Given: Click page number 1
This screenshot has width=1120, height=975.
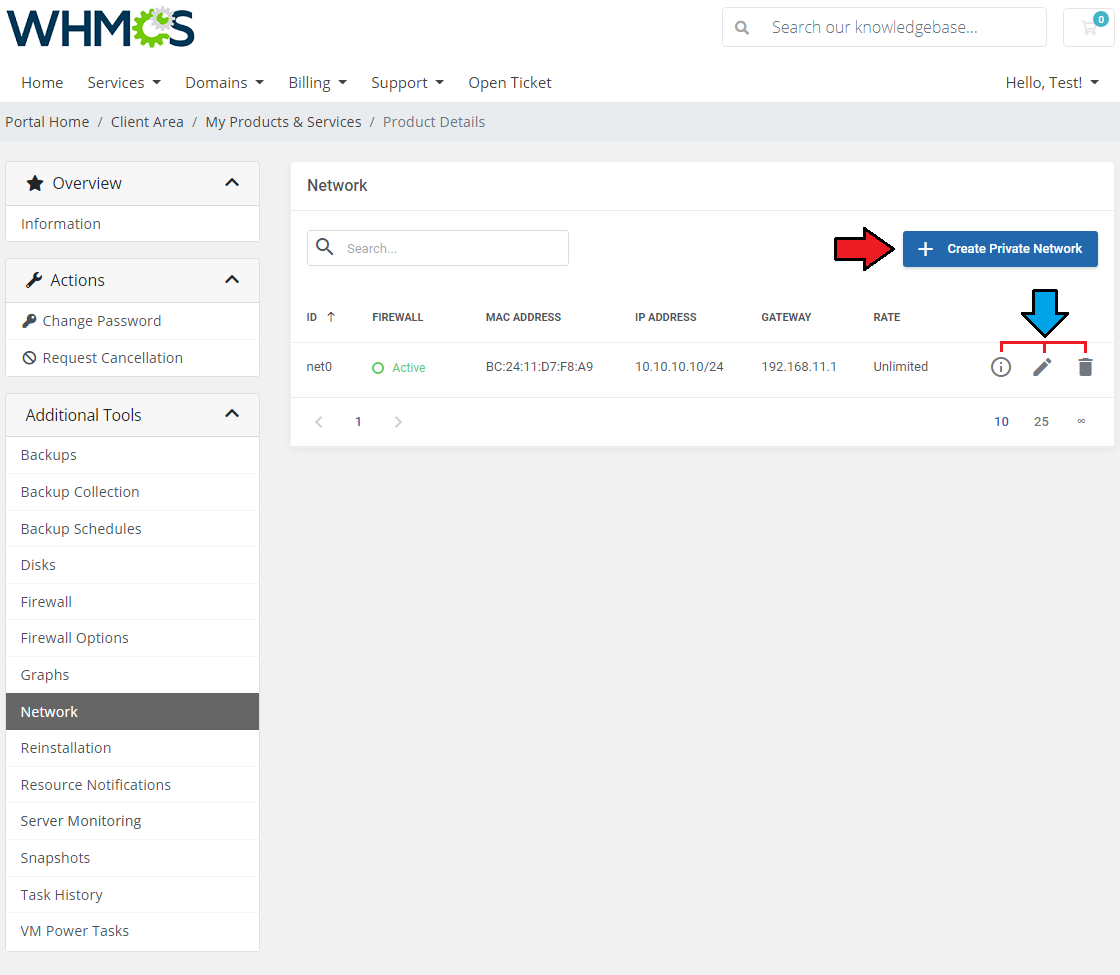Looking at the screenshot, I should coord(359,422).
